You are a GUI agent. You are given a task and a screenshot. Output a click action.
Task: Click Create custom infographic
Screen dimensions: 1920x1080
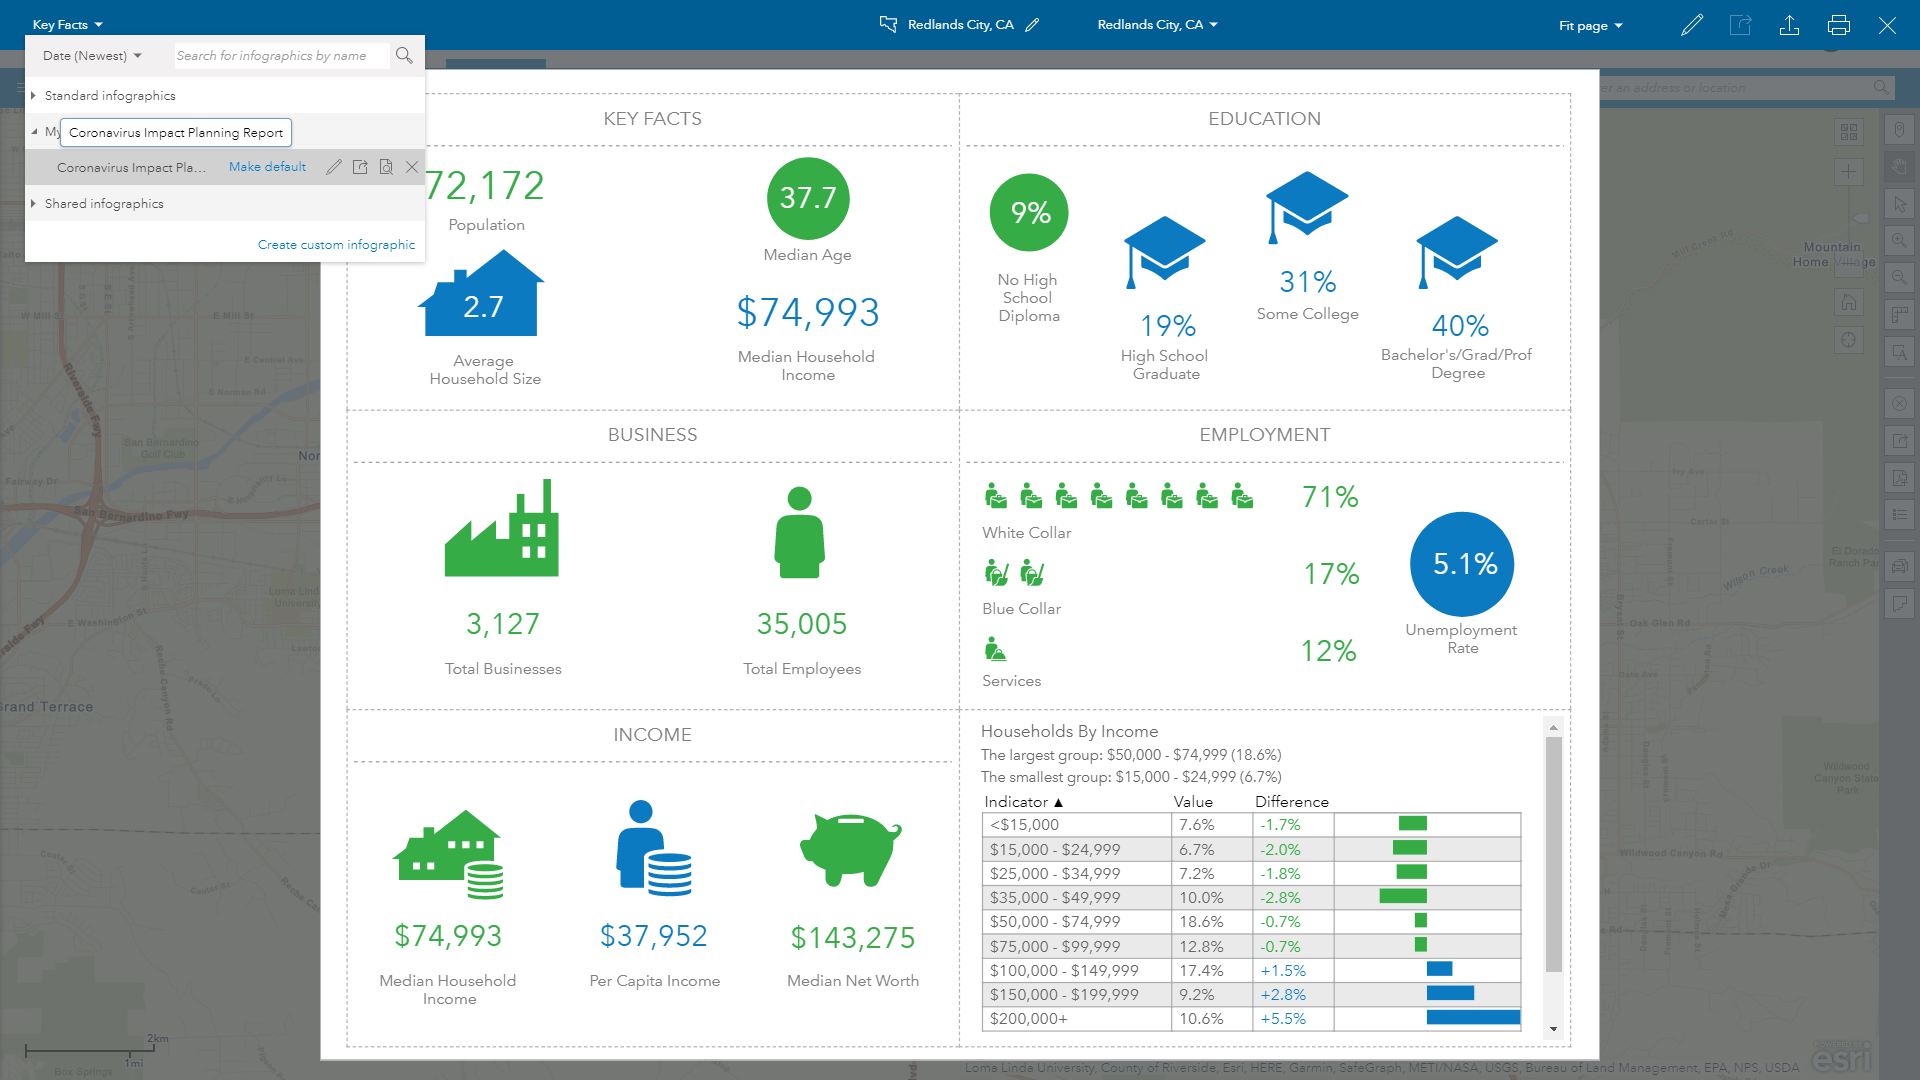coord(336,244)
